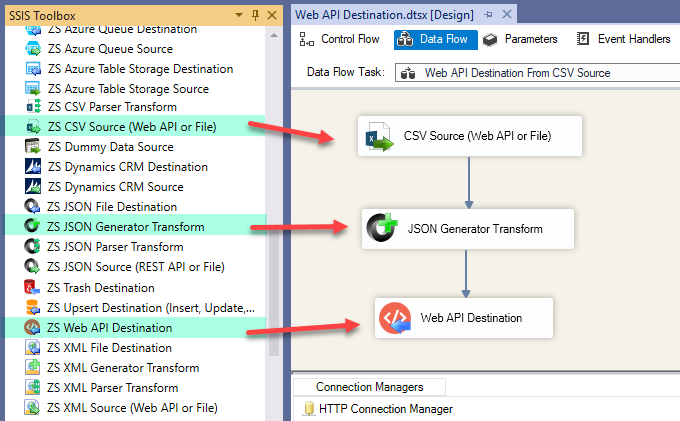680x421 pixels.
Task: Click 'ZS Dynamics CRM Destination' text
Action: tap(128, 166)
